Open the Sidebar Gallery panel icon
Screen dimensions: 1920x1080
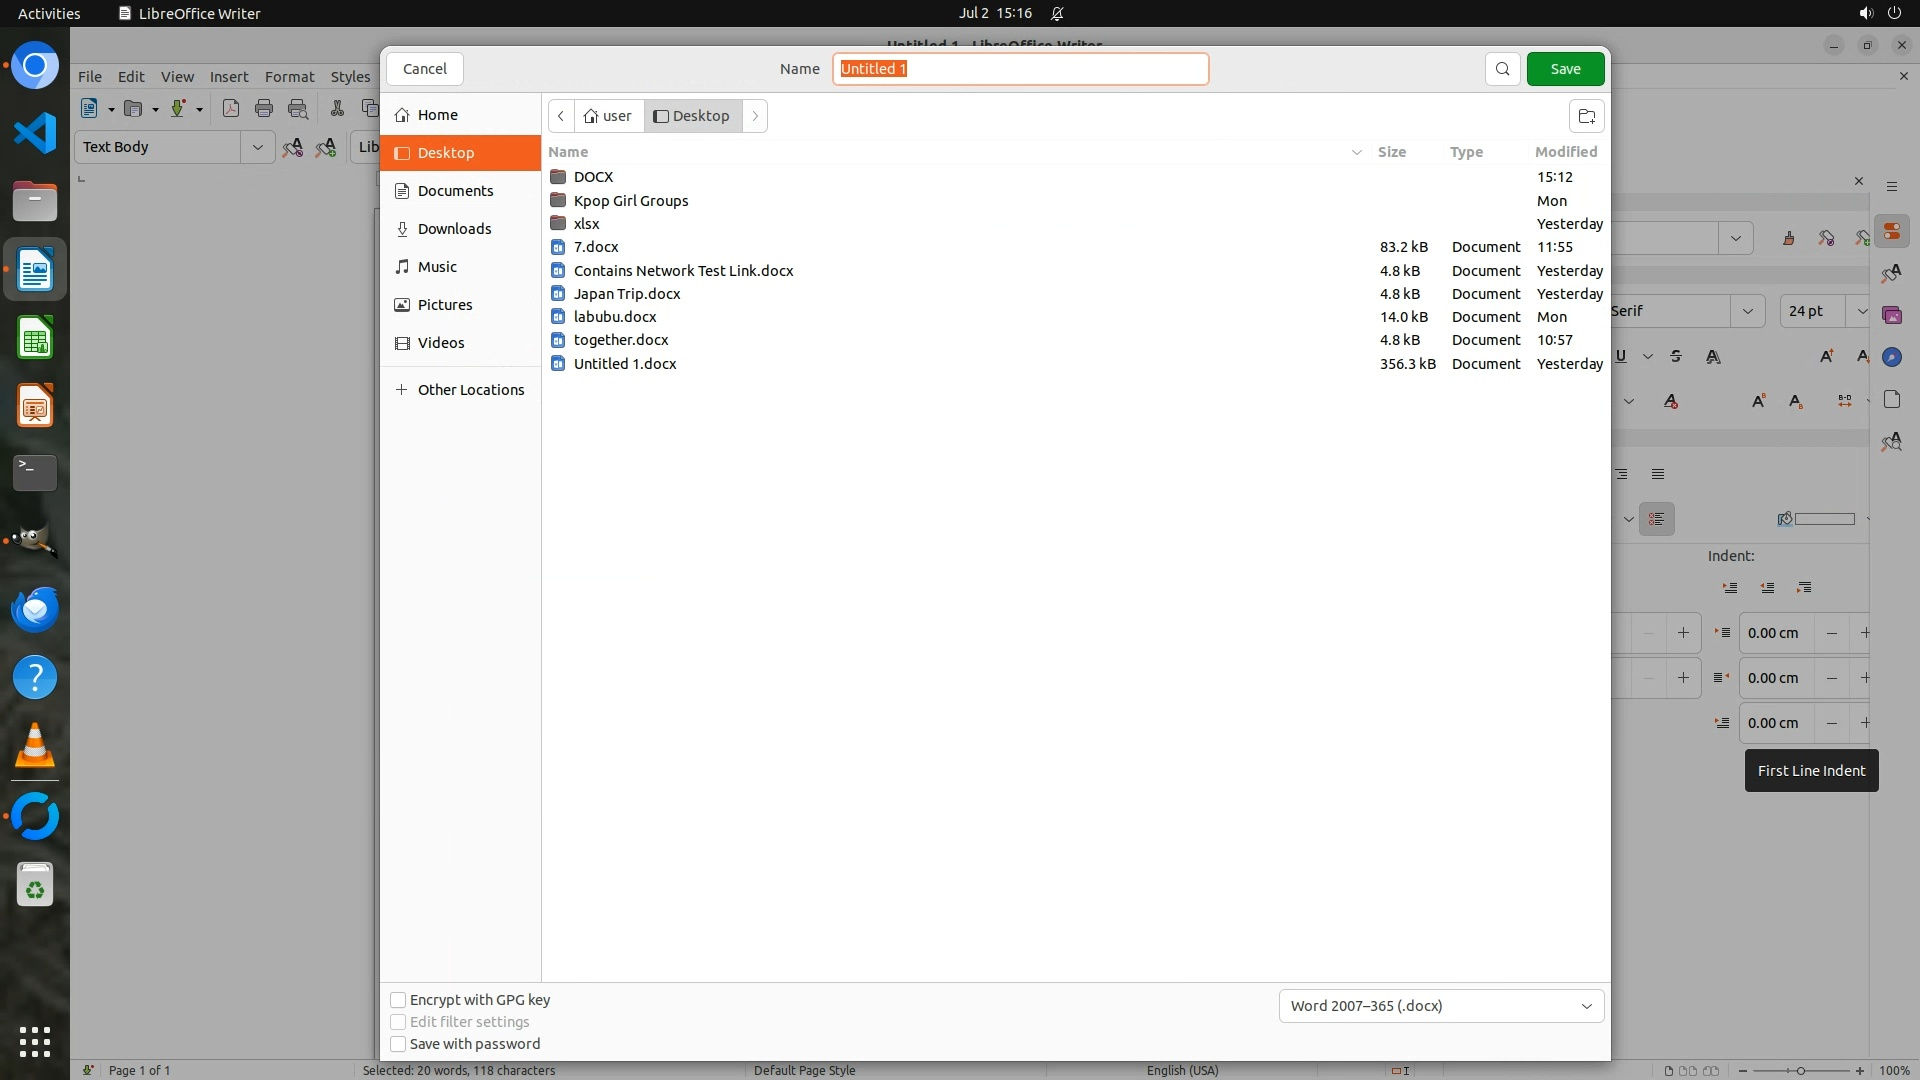(1891, 315)
